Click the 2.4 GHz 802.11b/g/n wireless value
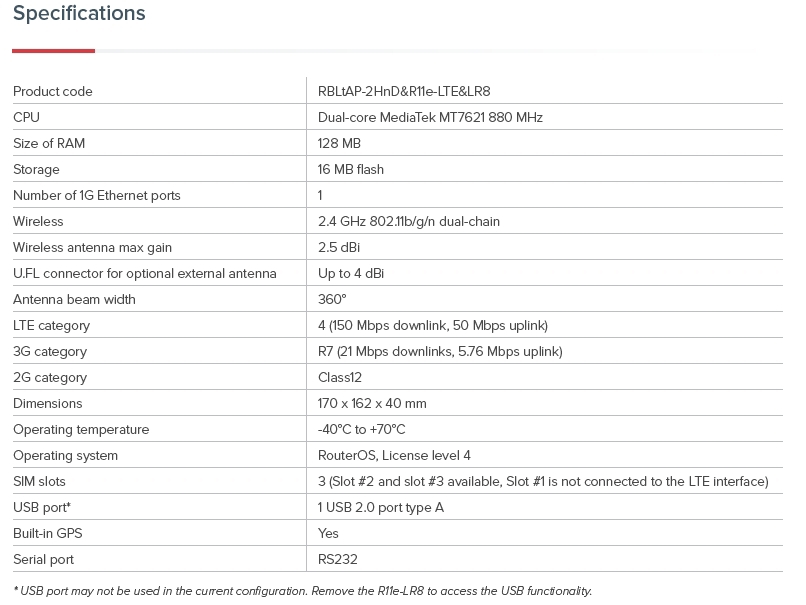 click(x=409, y=222)
